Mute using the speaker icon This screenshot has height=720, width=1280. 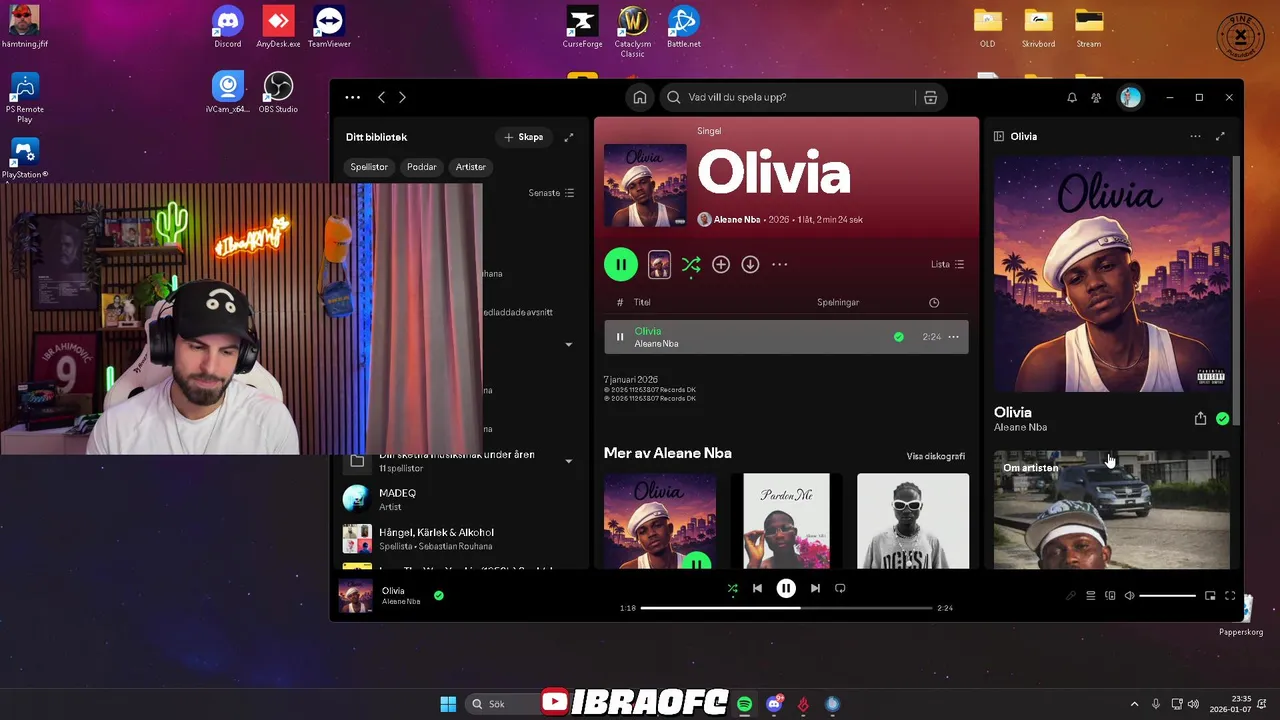click(1129, 596)
